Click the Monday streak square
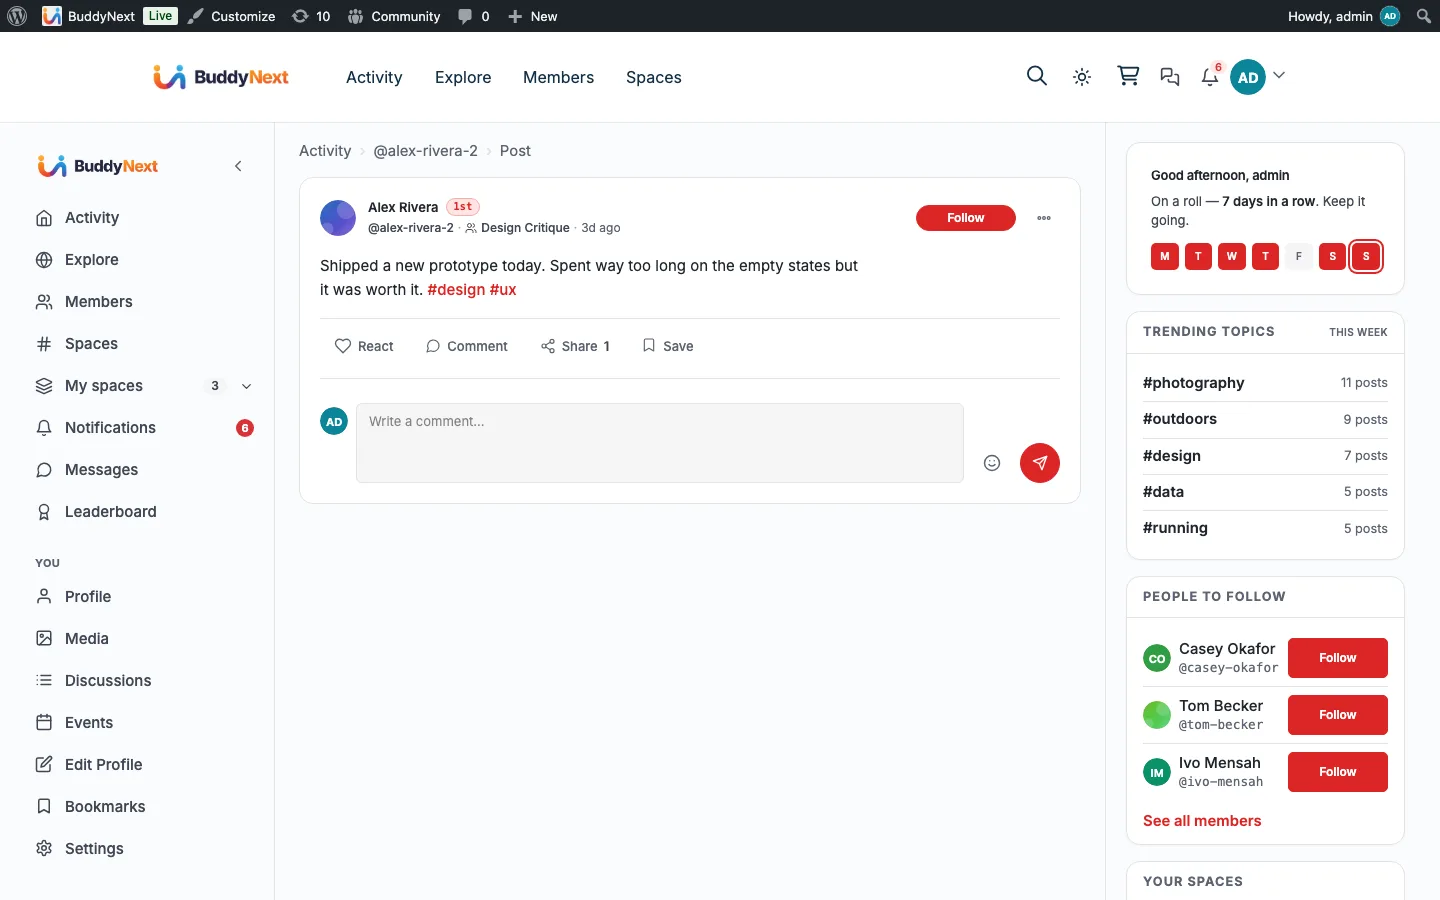This screenshot has width=1440, height=900. pos(1164,256)
